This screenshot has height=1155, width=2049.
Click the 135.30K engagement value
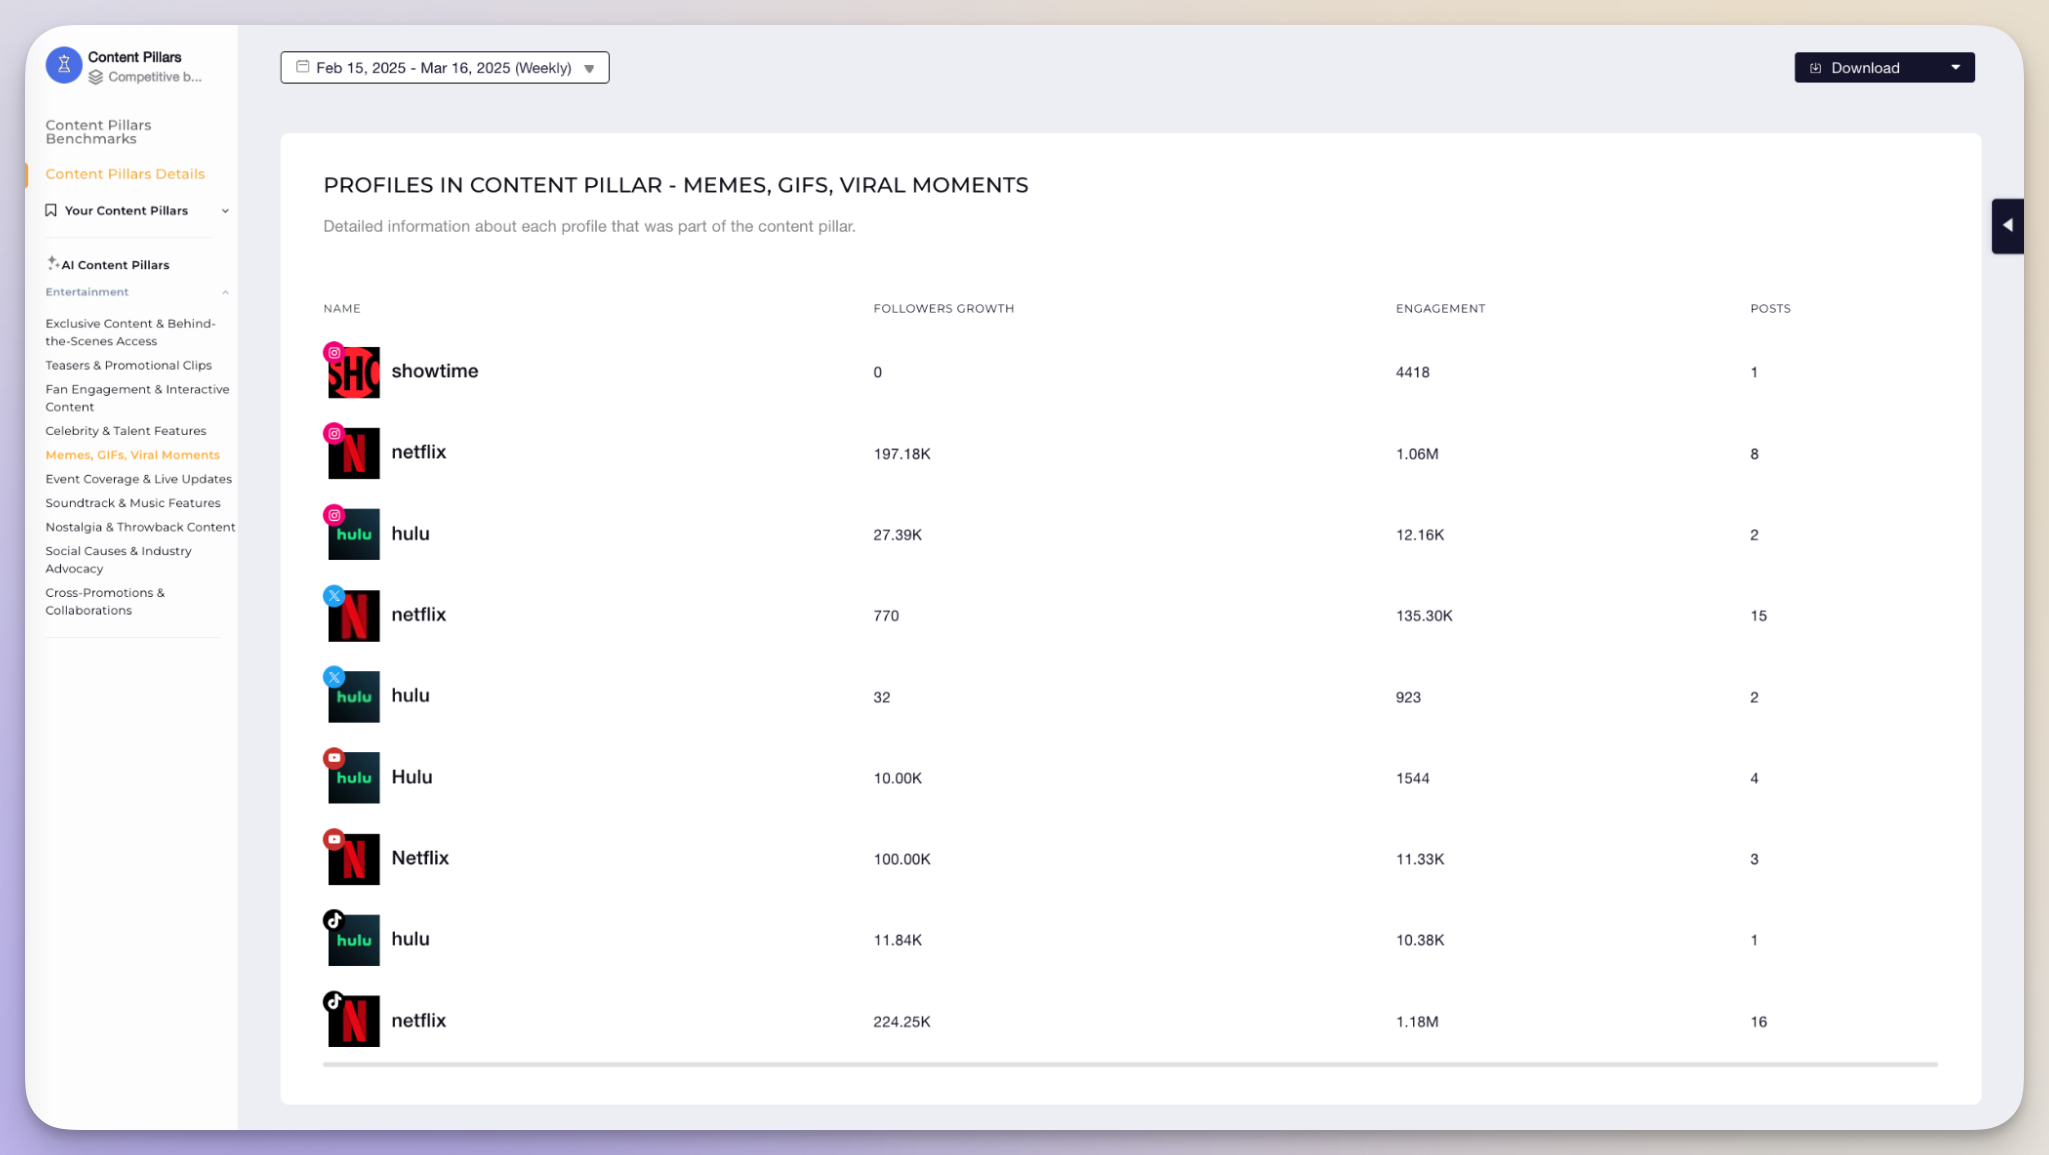point(1424,616)
